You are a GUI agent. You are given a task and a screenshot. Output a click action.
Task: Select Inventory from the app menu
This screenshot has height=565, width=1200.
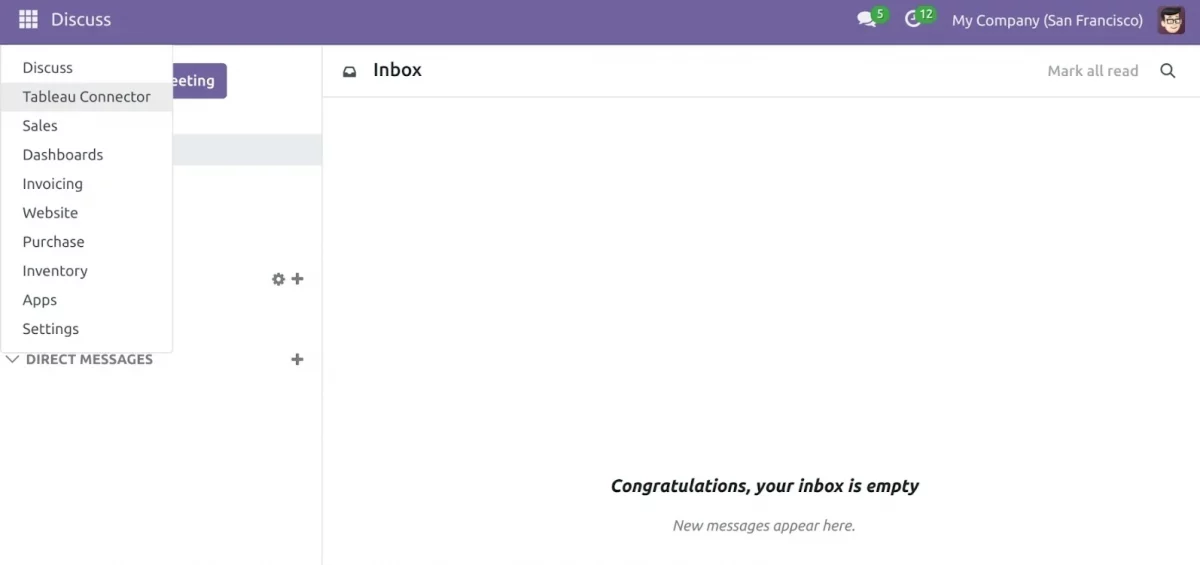click(x=55, y=271)
